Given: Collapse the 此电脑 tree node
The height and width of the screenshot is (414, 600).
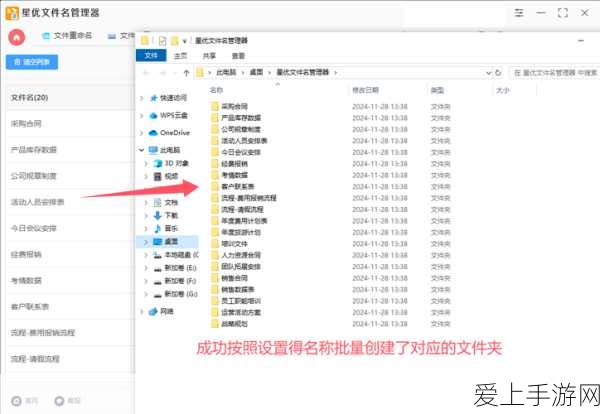Looking at the screenshot, I should point(142,150).
